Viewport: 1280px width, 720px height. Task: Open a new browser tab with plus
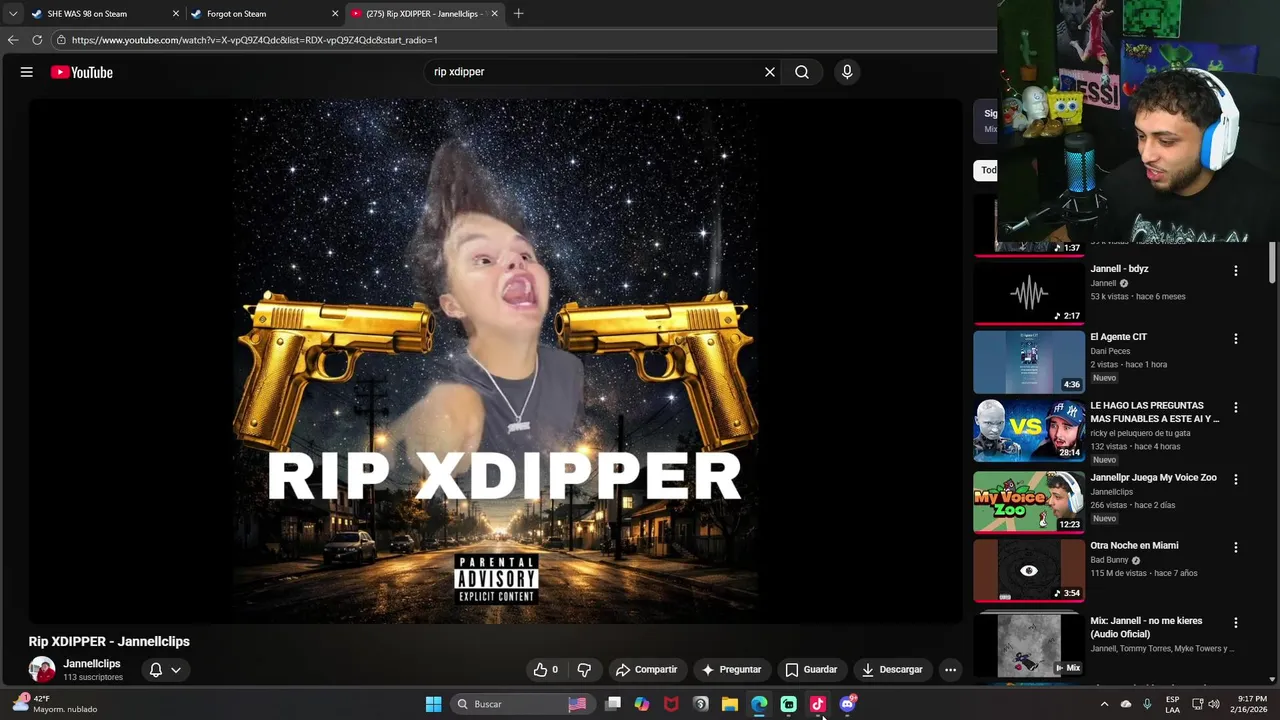tap(518, 14)
